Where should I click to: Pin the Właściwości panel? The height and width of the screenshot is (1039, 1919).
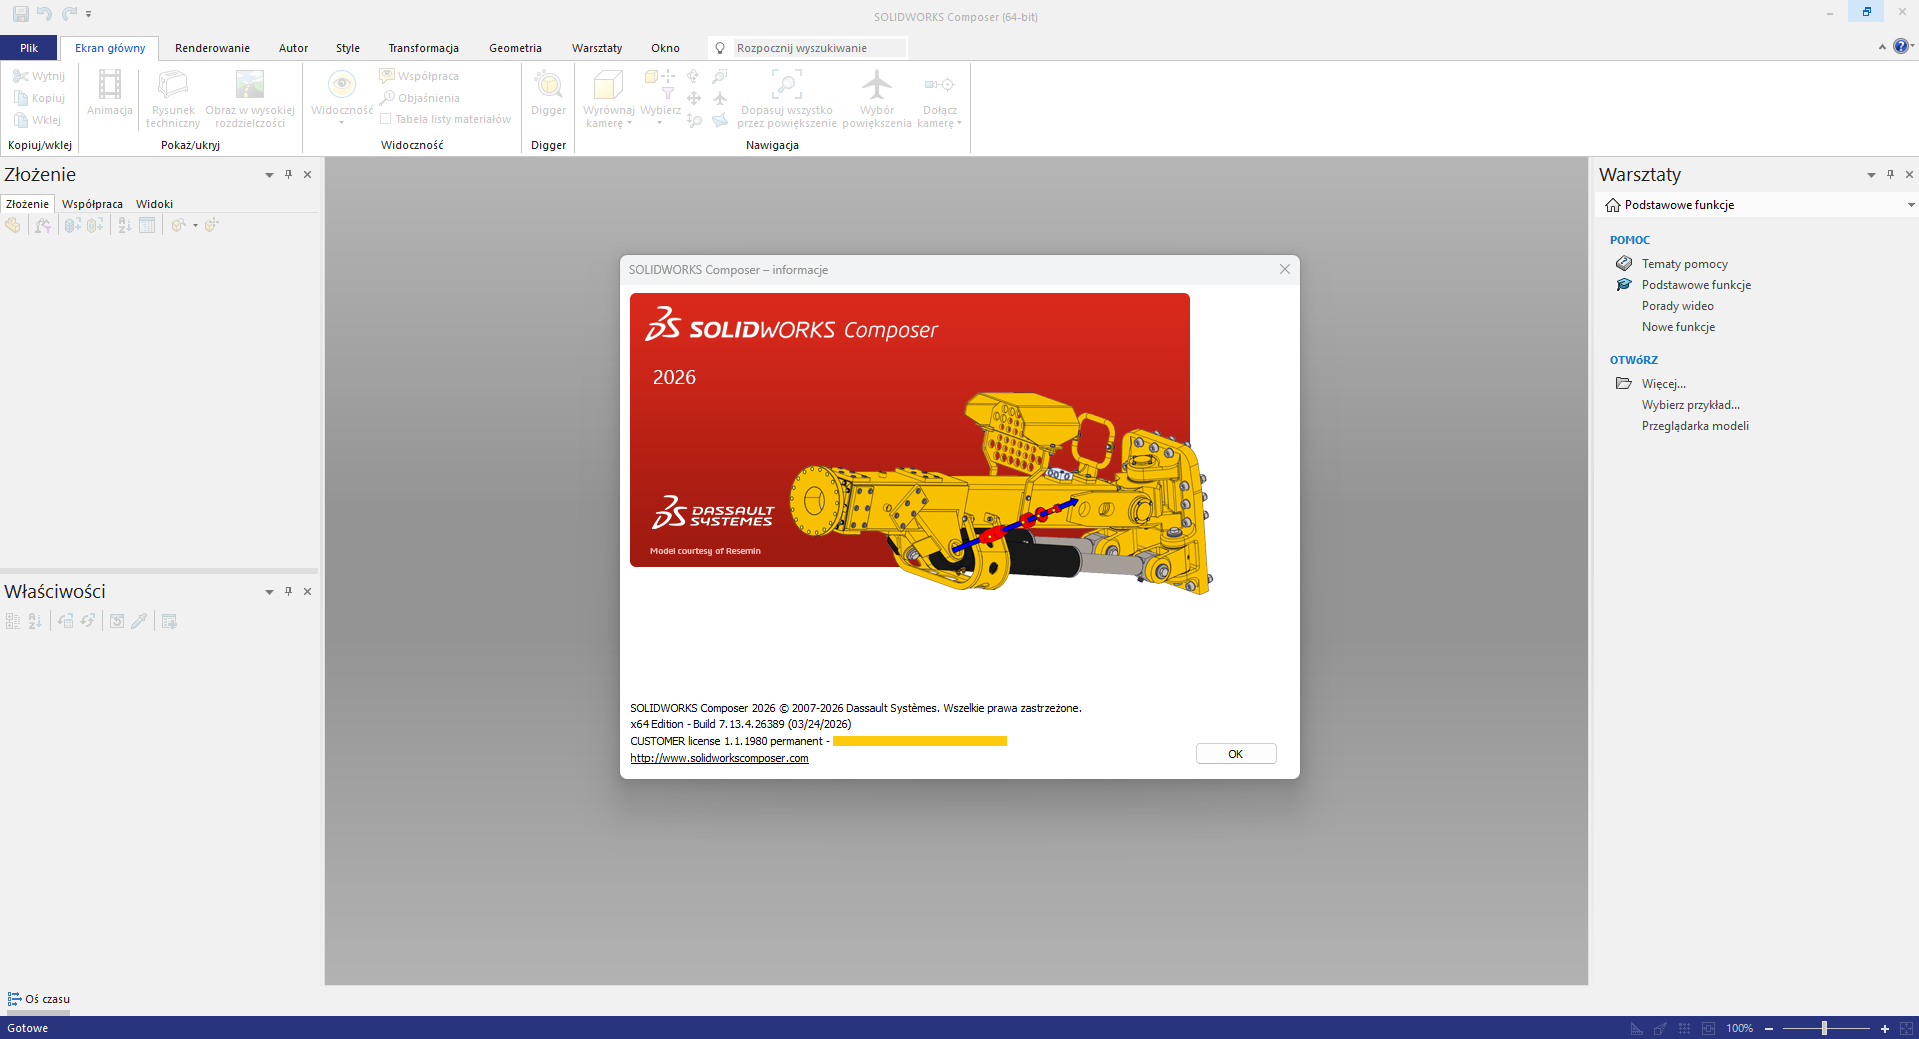pos(288,591)
